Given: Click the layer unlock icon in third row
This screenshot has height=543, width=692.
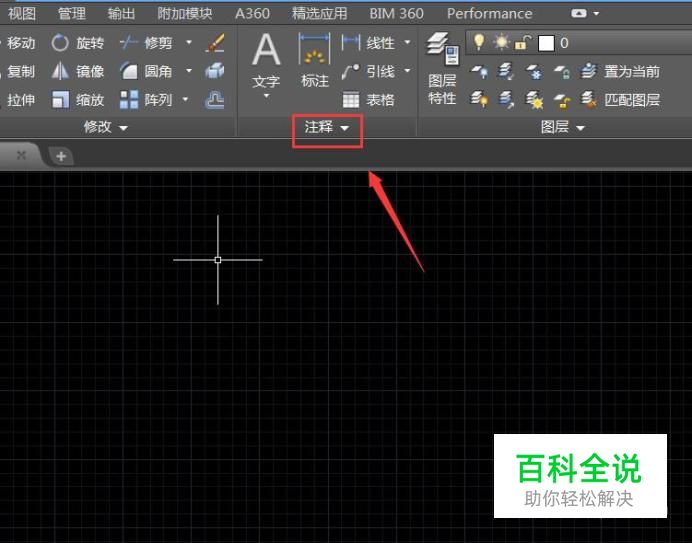Looking at the screenshot, I should tap(561, 100).
